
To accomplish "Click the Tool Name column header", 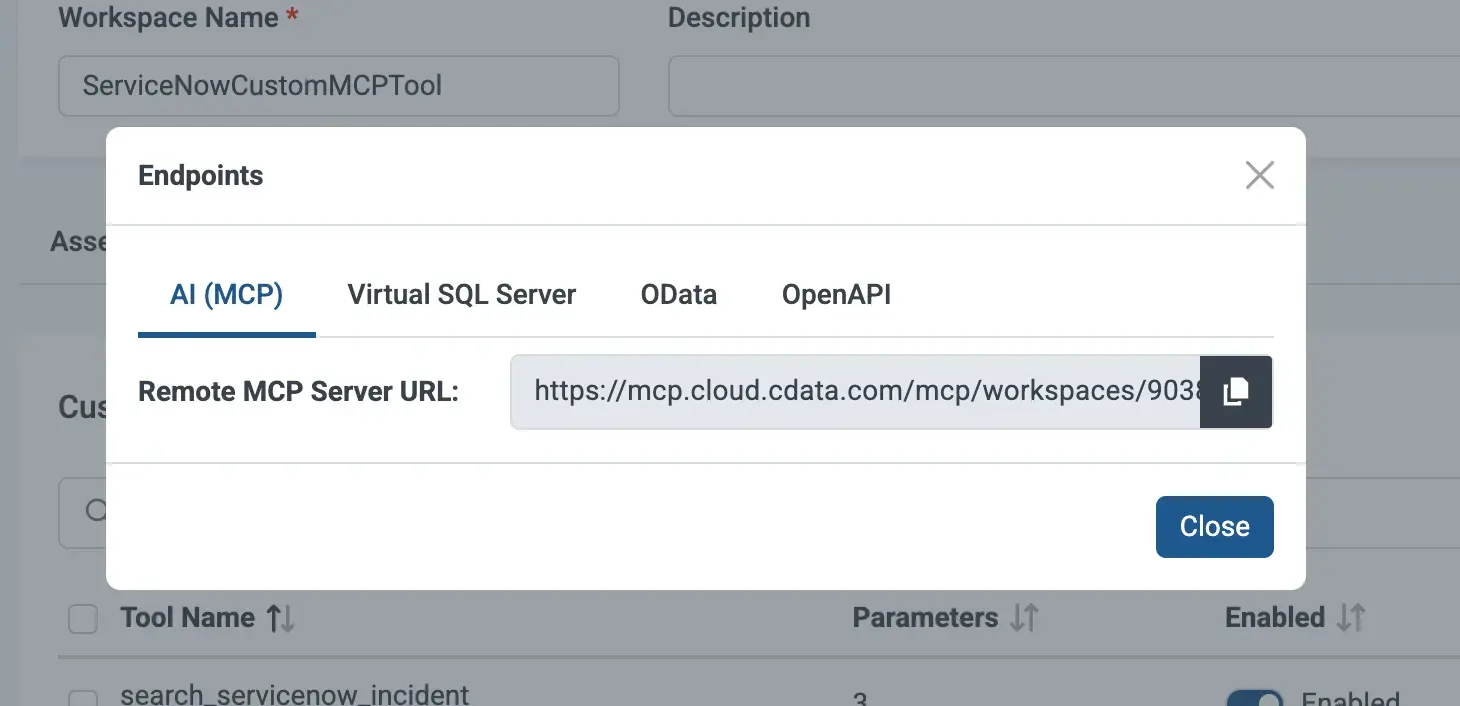I will pos(188,617).
